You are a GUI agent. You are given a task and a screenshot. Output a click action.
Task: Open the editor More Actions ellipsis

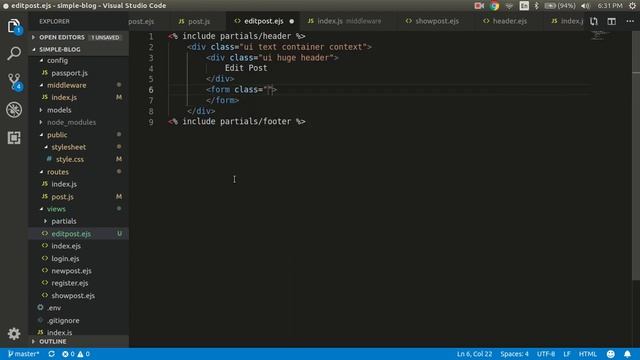click(x=630, y=21)
